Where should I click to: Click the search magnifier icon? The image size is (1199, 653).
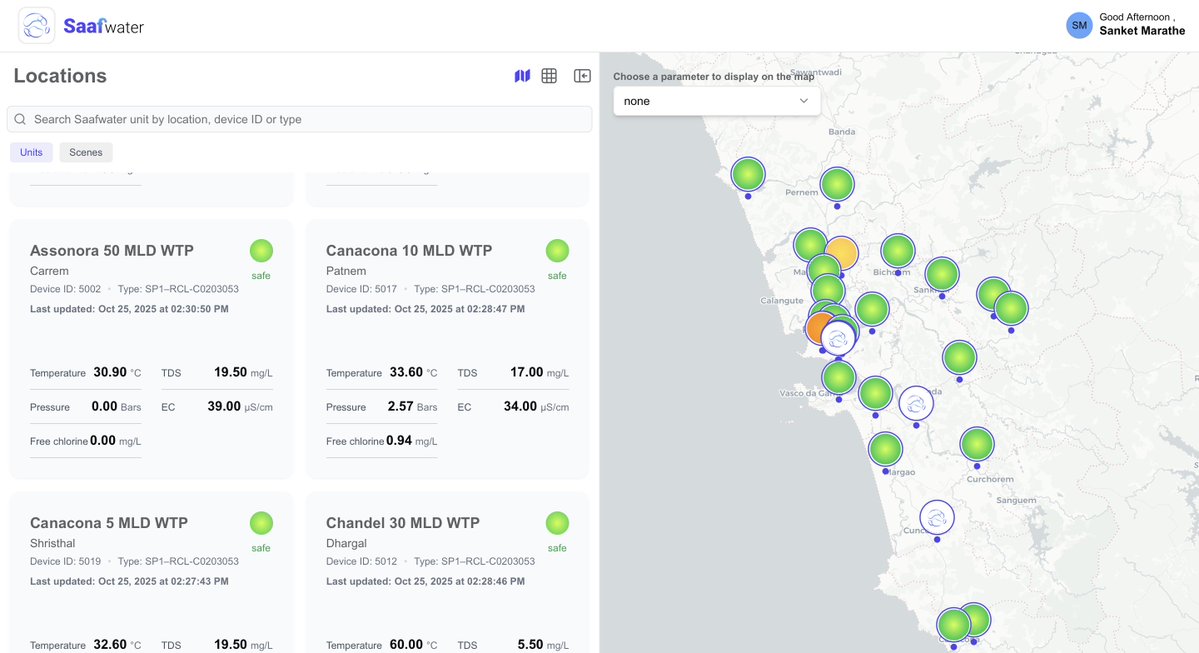[x=21, y=119]
